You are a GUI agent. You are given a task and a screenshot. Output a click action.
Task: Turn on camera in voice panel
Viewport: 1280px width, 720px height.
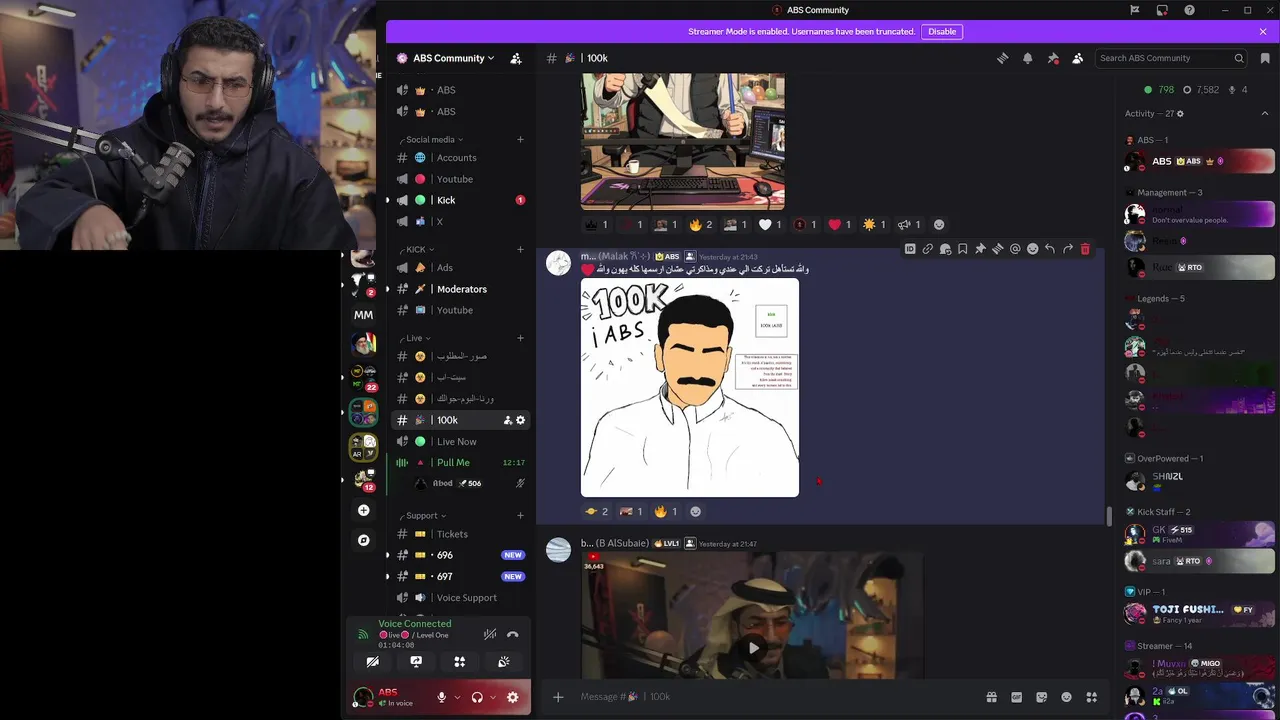tap(372, 662)
